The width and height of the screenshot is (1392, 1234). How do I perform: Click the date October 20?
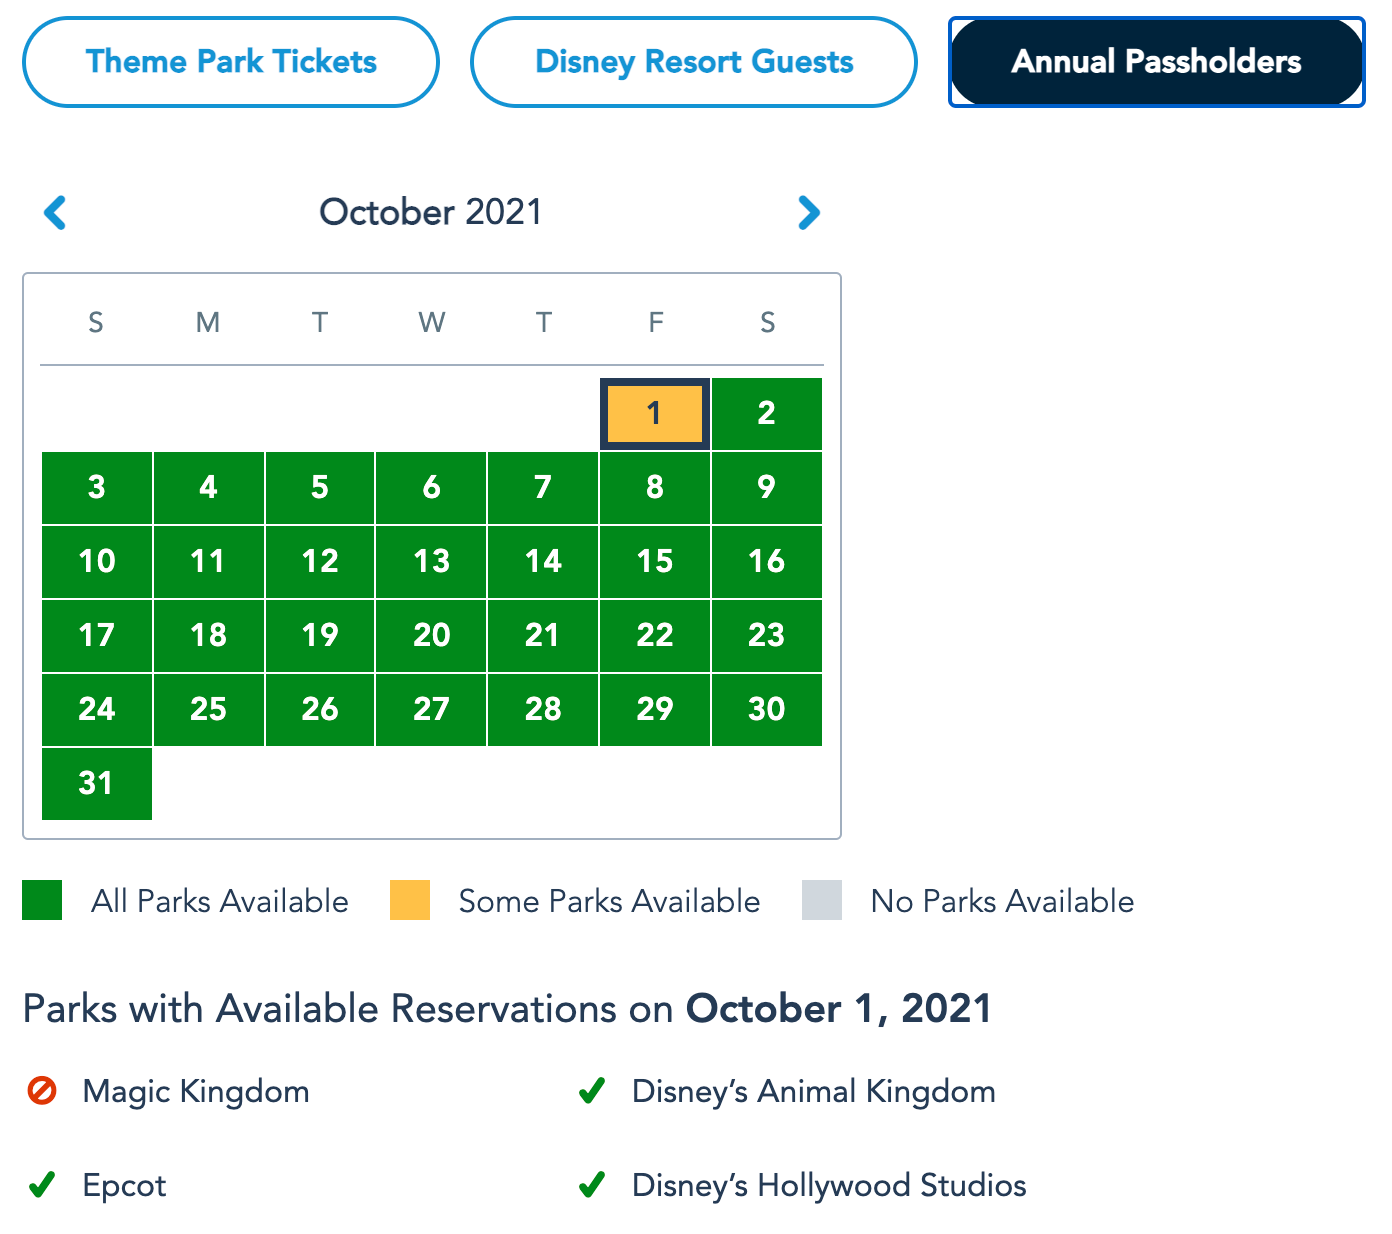(x=431, y=635)
